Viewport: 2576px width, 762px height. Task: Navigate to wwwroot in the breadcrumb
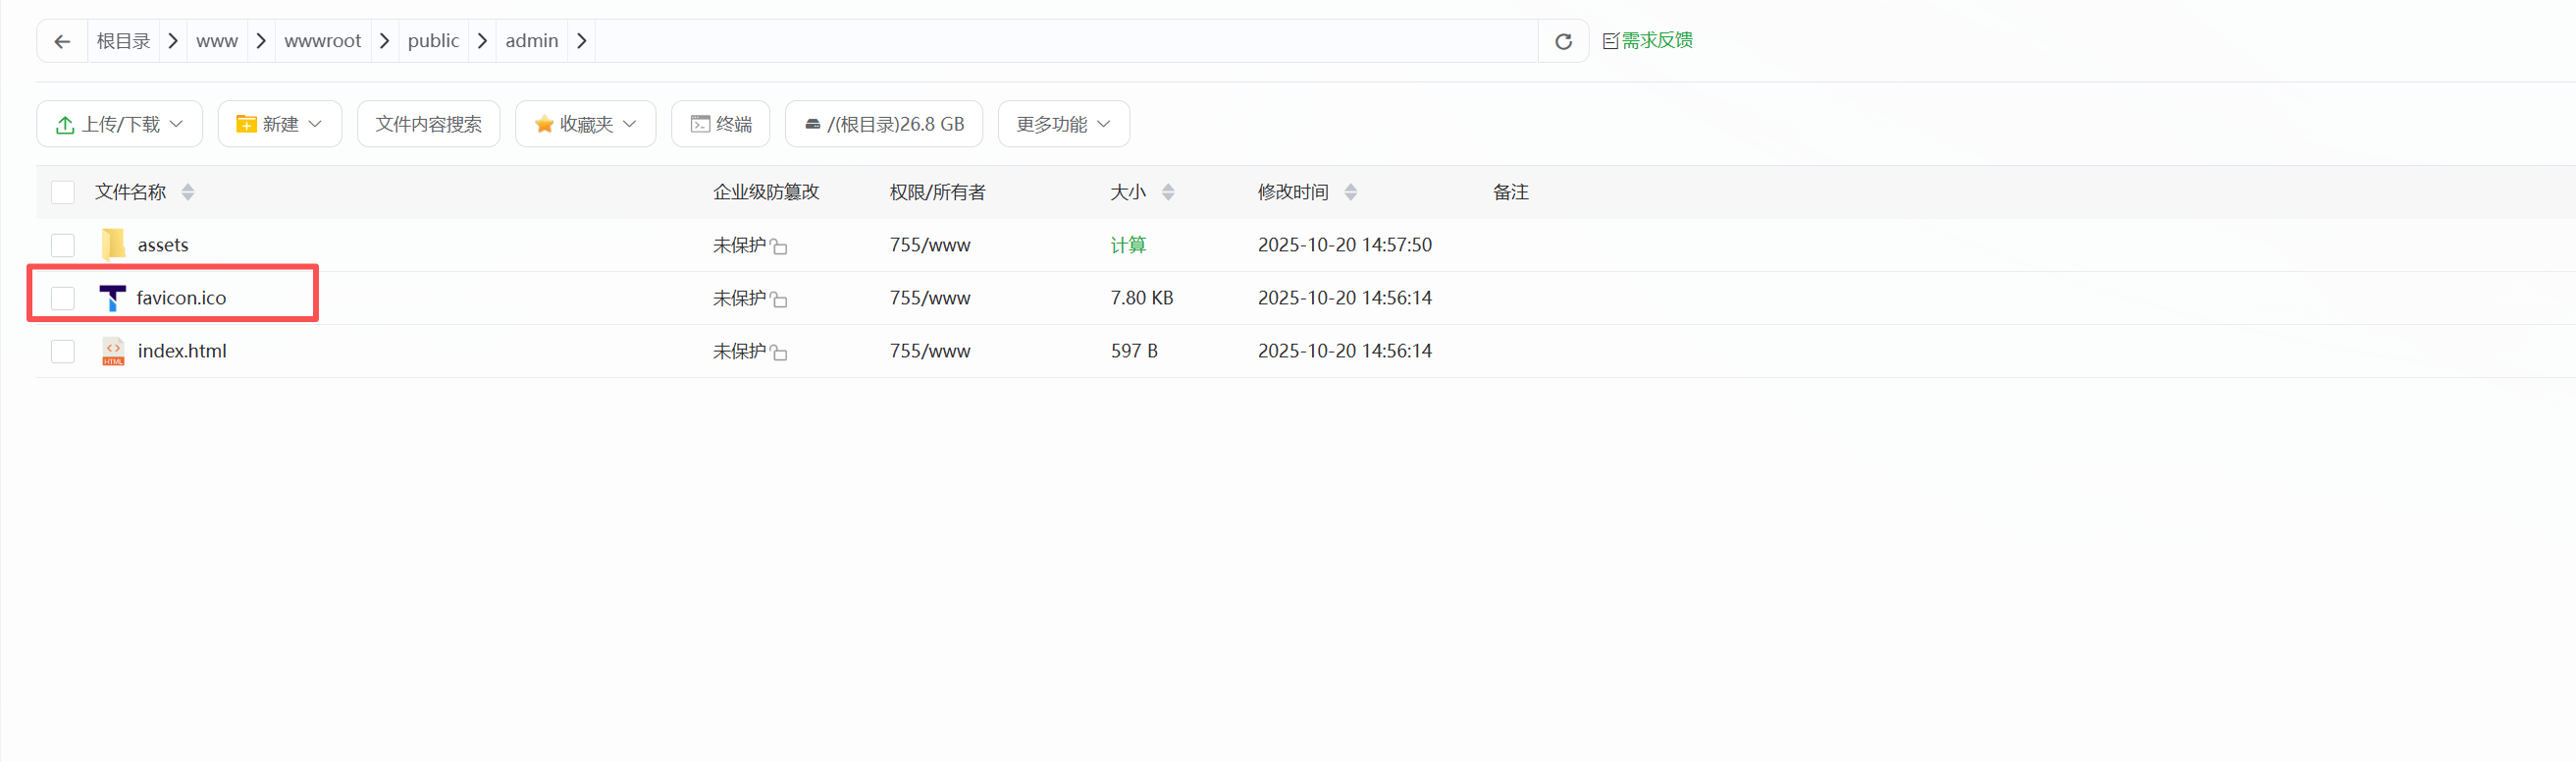coord(322,41)
